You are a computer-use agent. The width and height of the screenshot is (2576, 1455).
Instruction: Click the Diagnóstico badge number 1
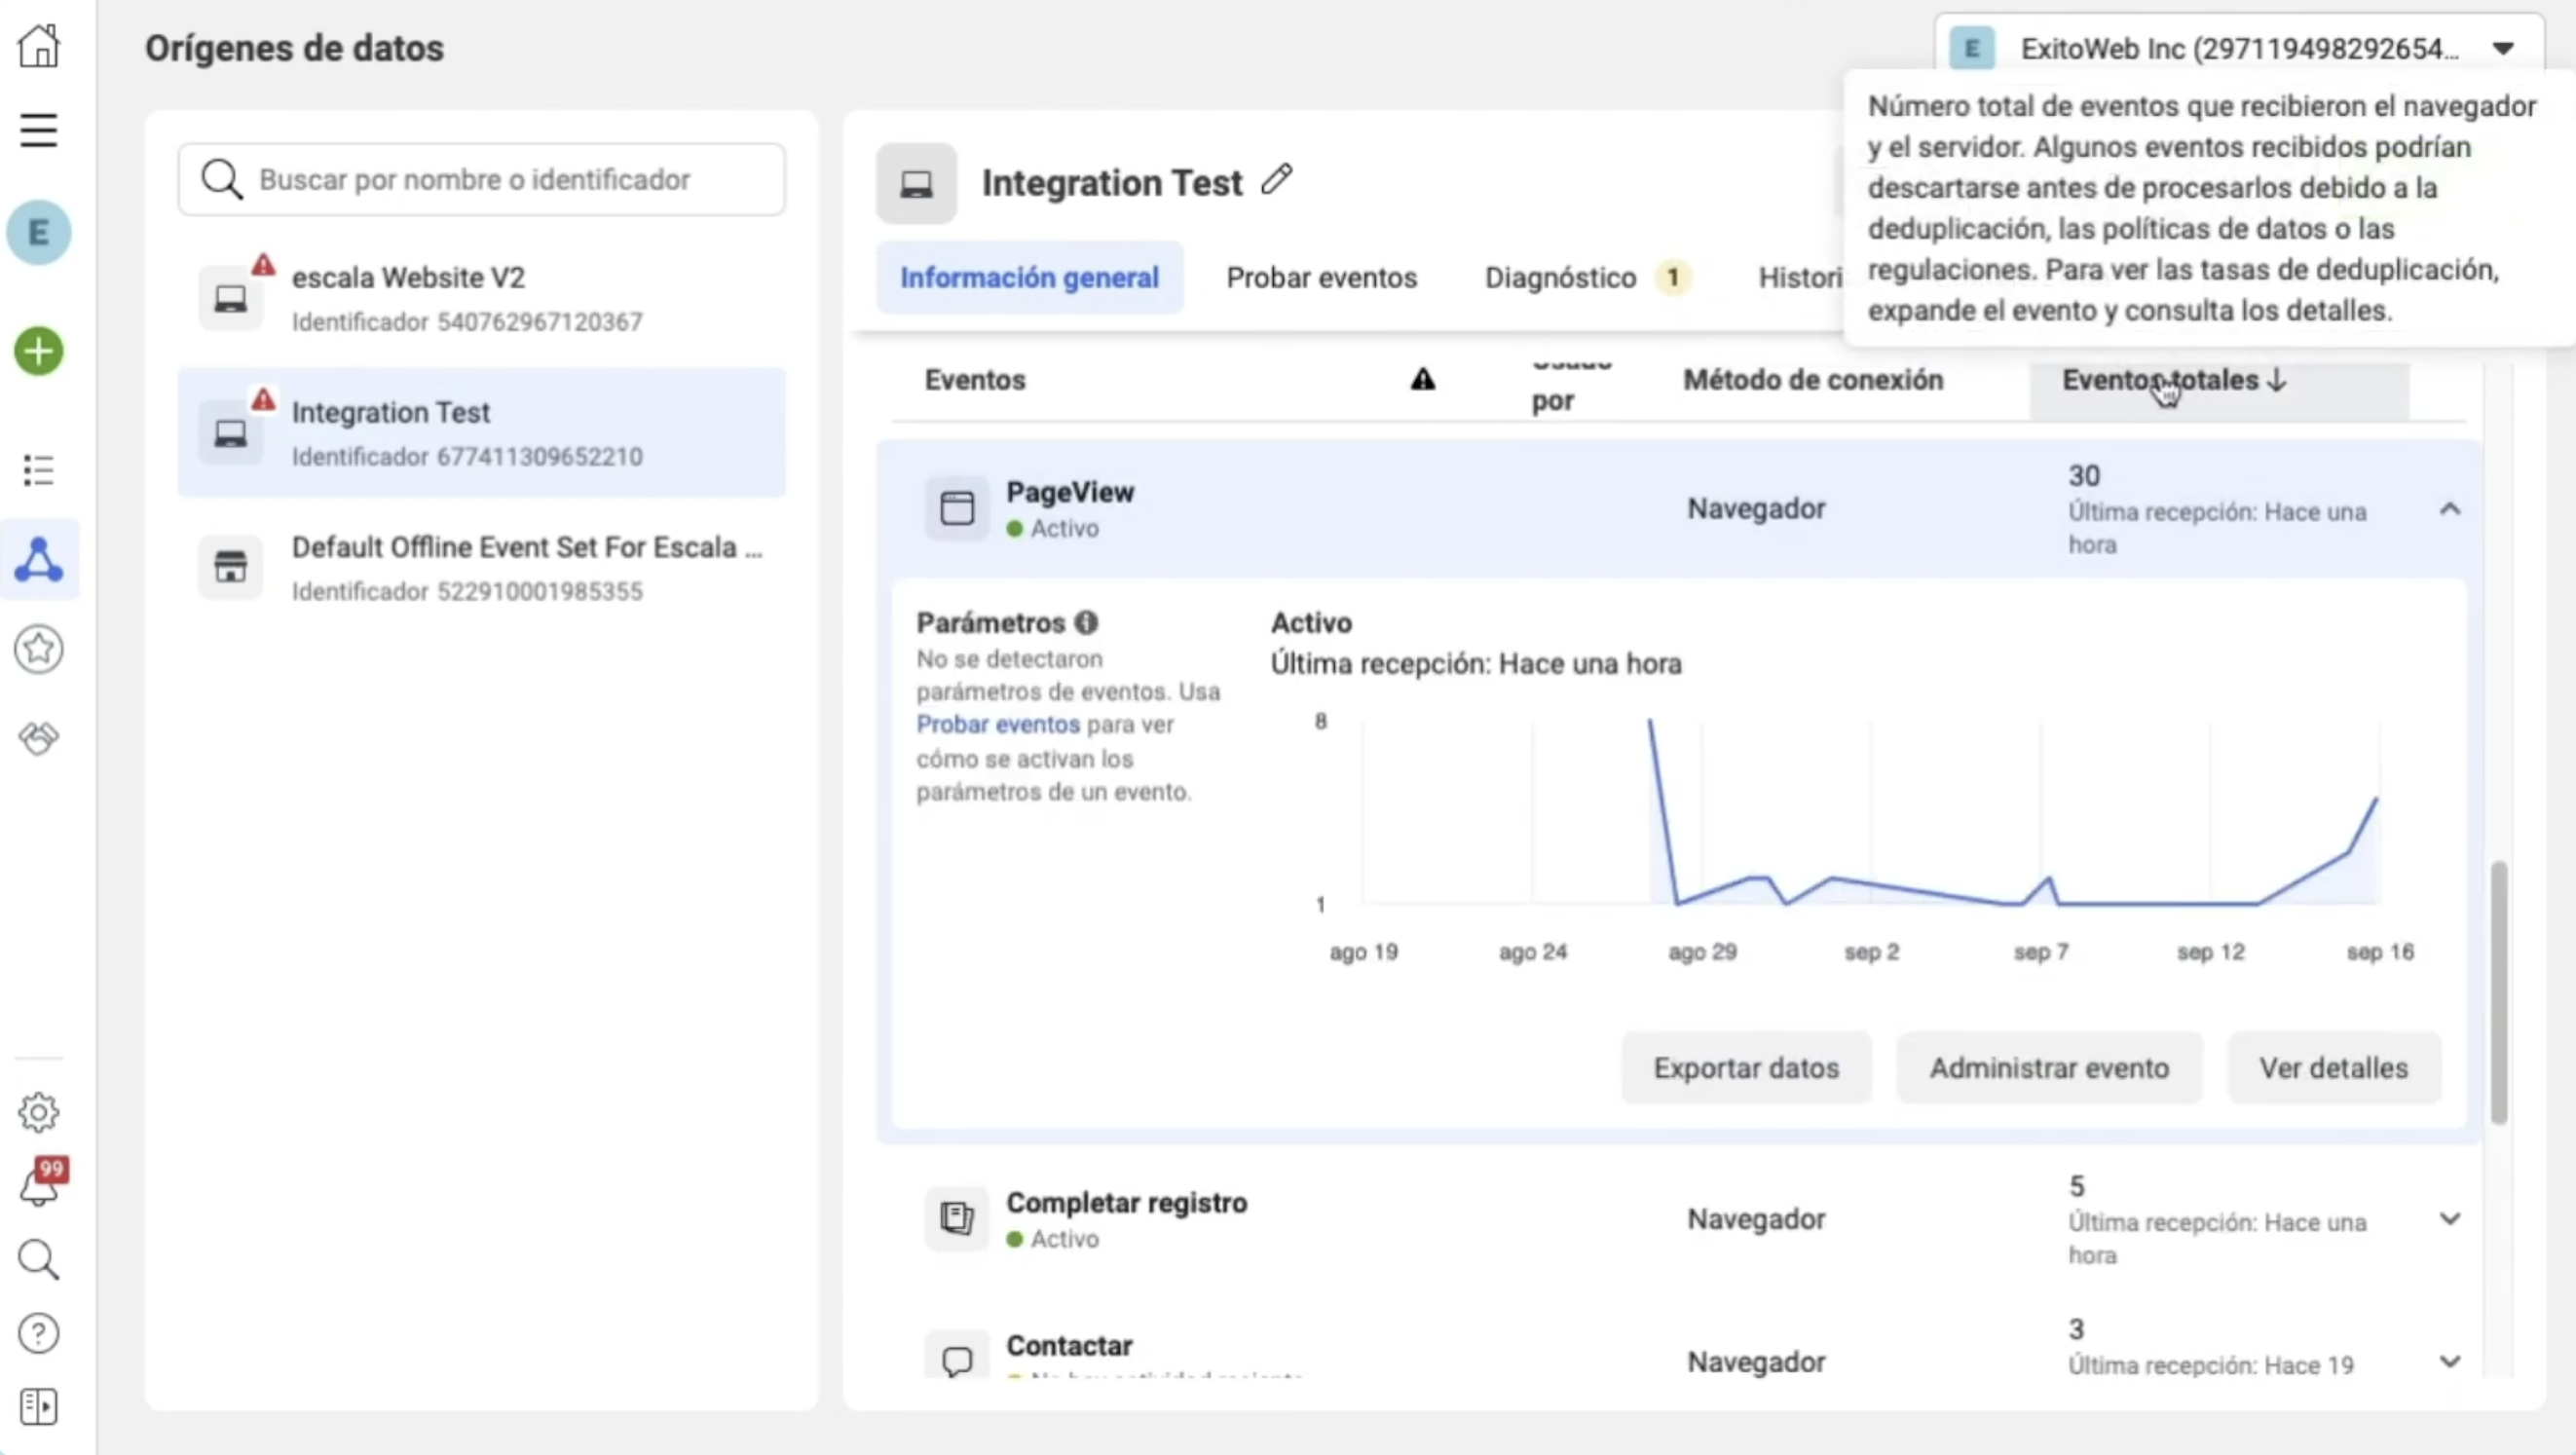(1672, 277)
